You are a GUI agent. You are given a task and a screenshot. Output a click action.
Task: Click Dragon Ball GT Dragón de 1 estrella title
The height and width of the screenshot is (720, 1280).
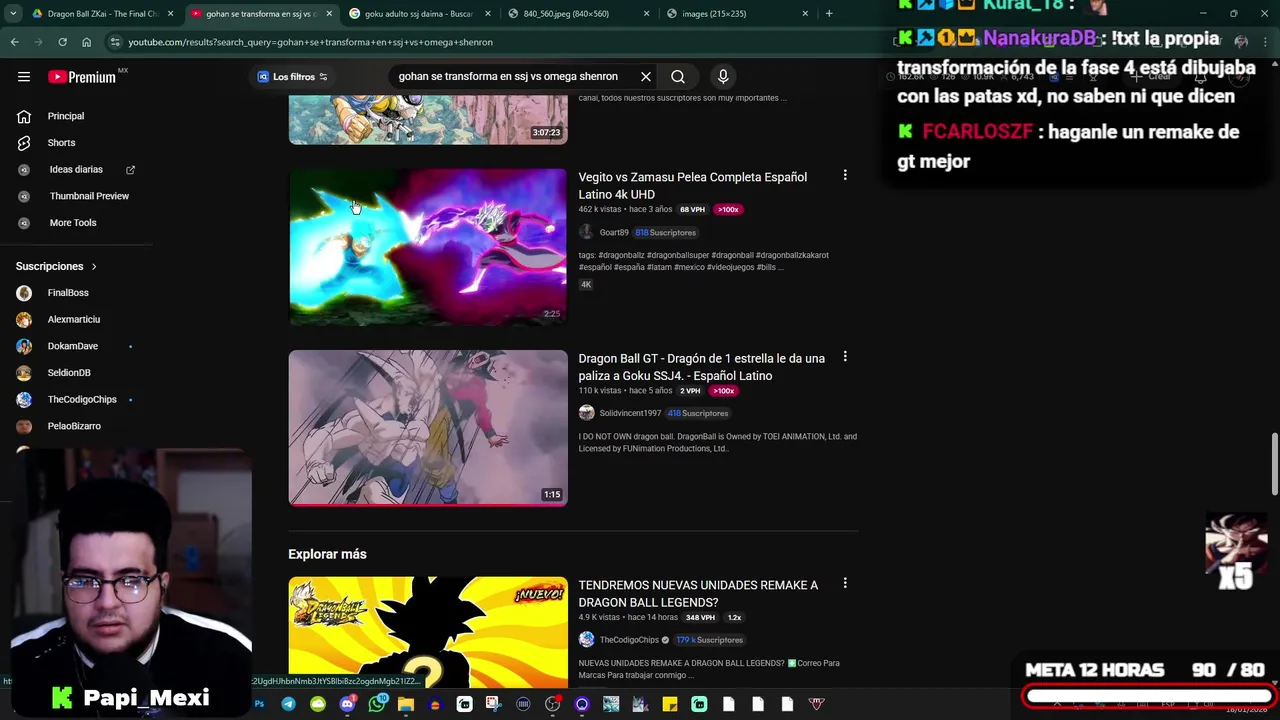pyautogui.click(x=702, y=367)
